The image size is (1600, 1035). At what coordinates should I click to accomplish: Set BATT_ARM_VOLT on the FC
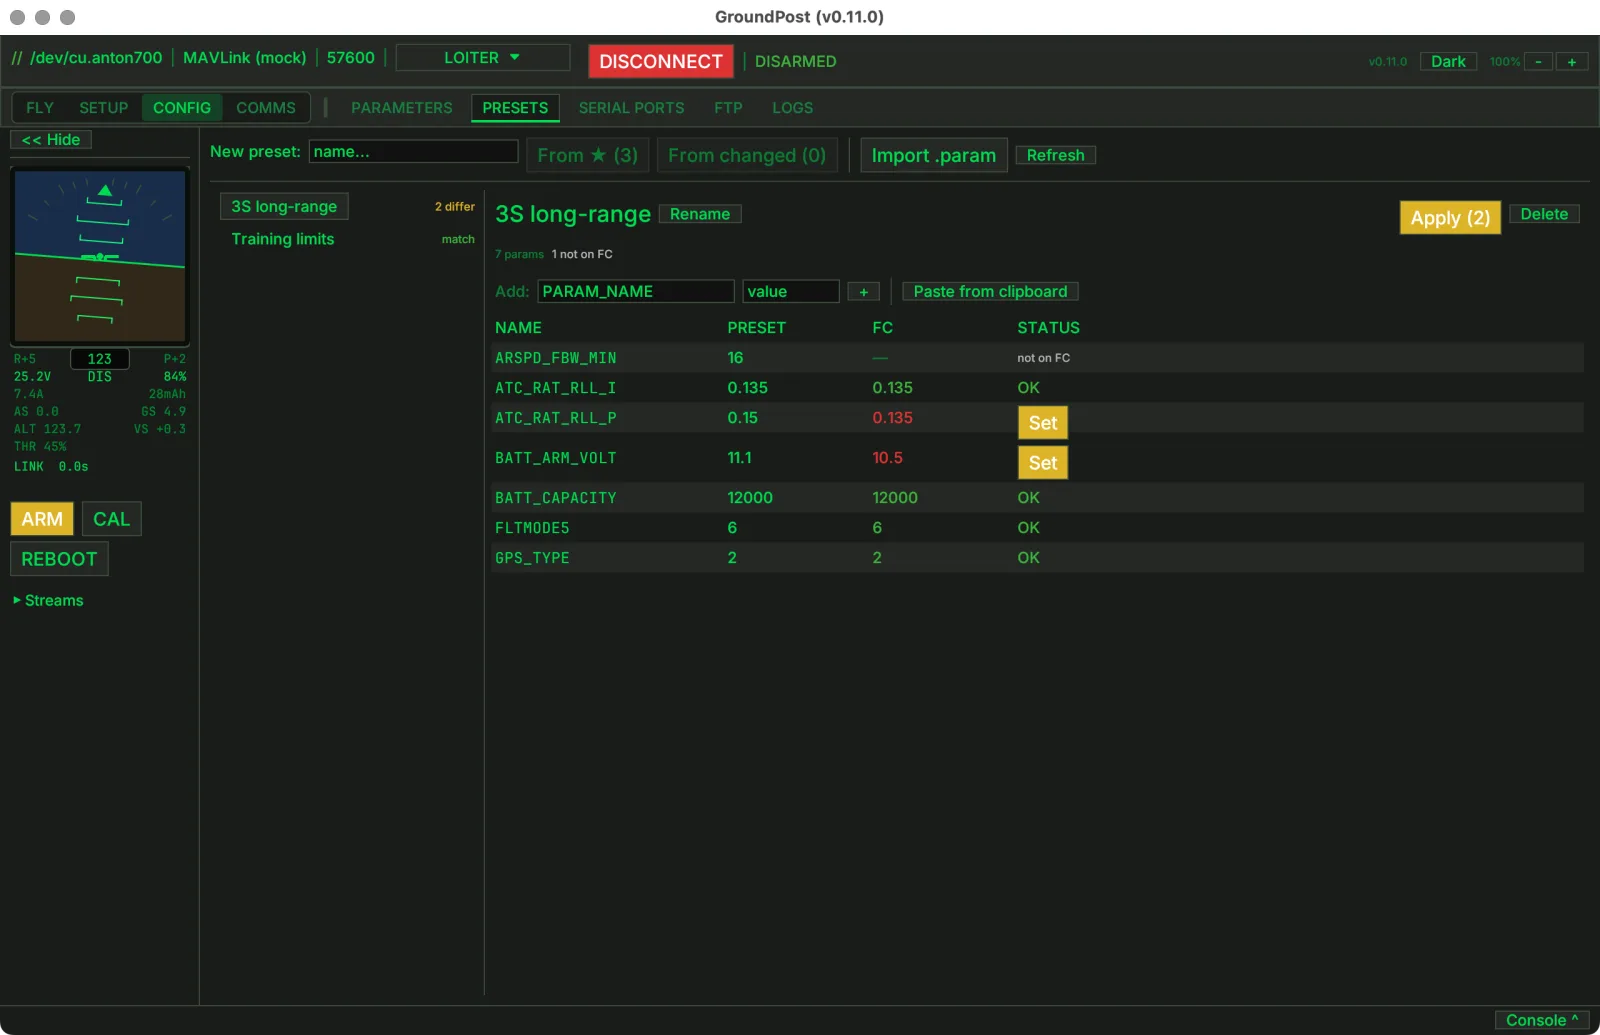[1043, 463]
